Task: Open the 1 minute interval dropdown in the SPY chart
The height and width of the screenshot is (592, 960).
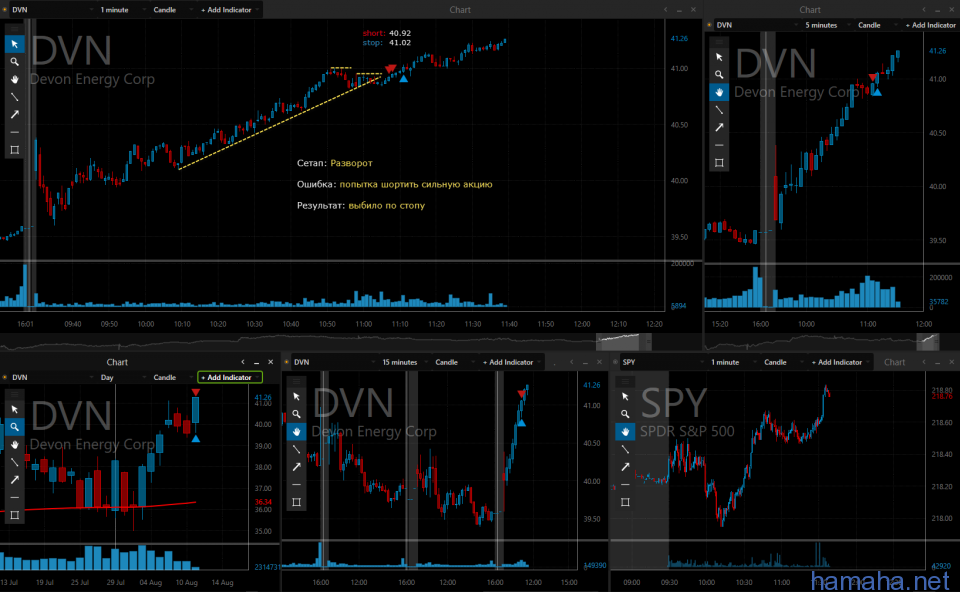Action: [732, 362]
